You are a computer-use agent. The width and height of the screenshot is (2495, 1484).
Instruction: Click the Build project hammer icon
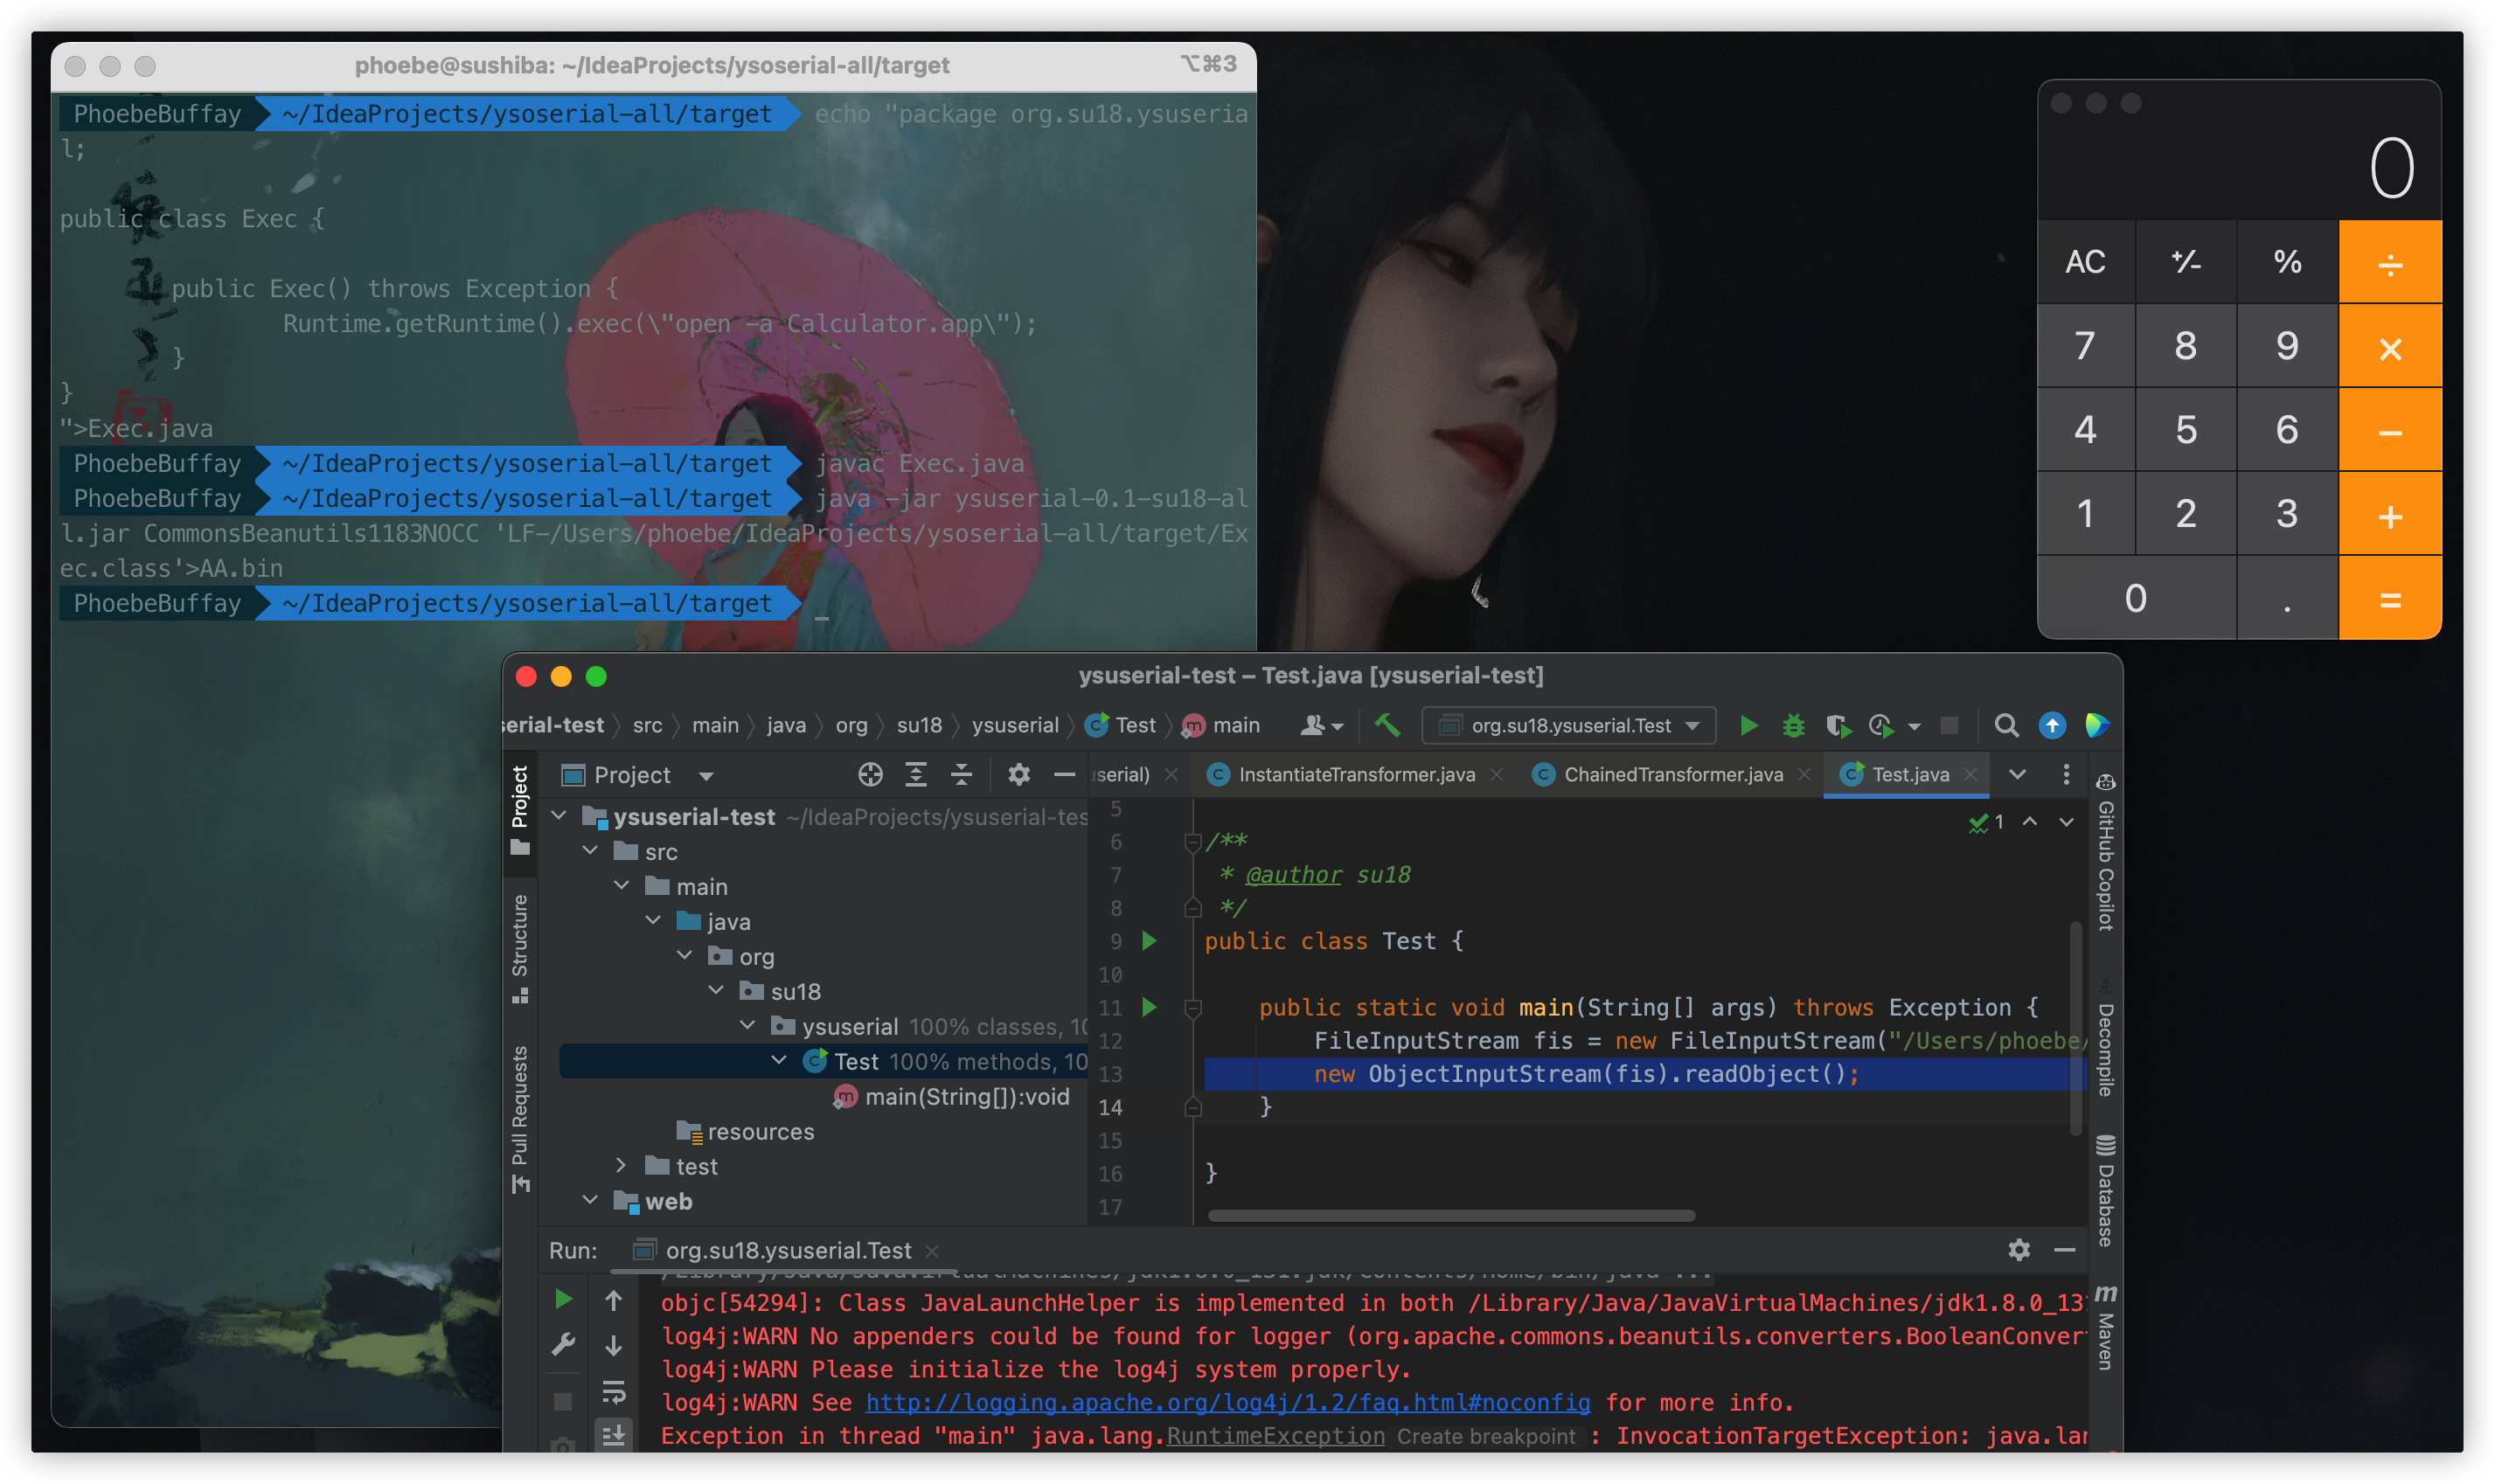[1387, 725]
